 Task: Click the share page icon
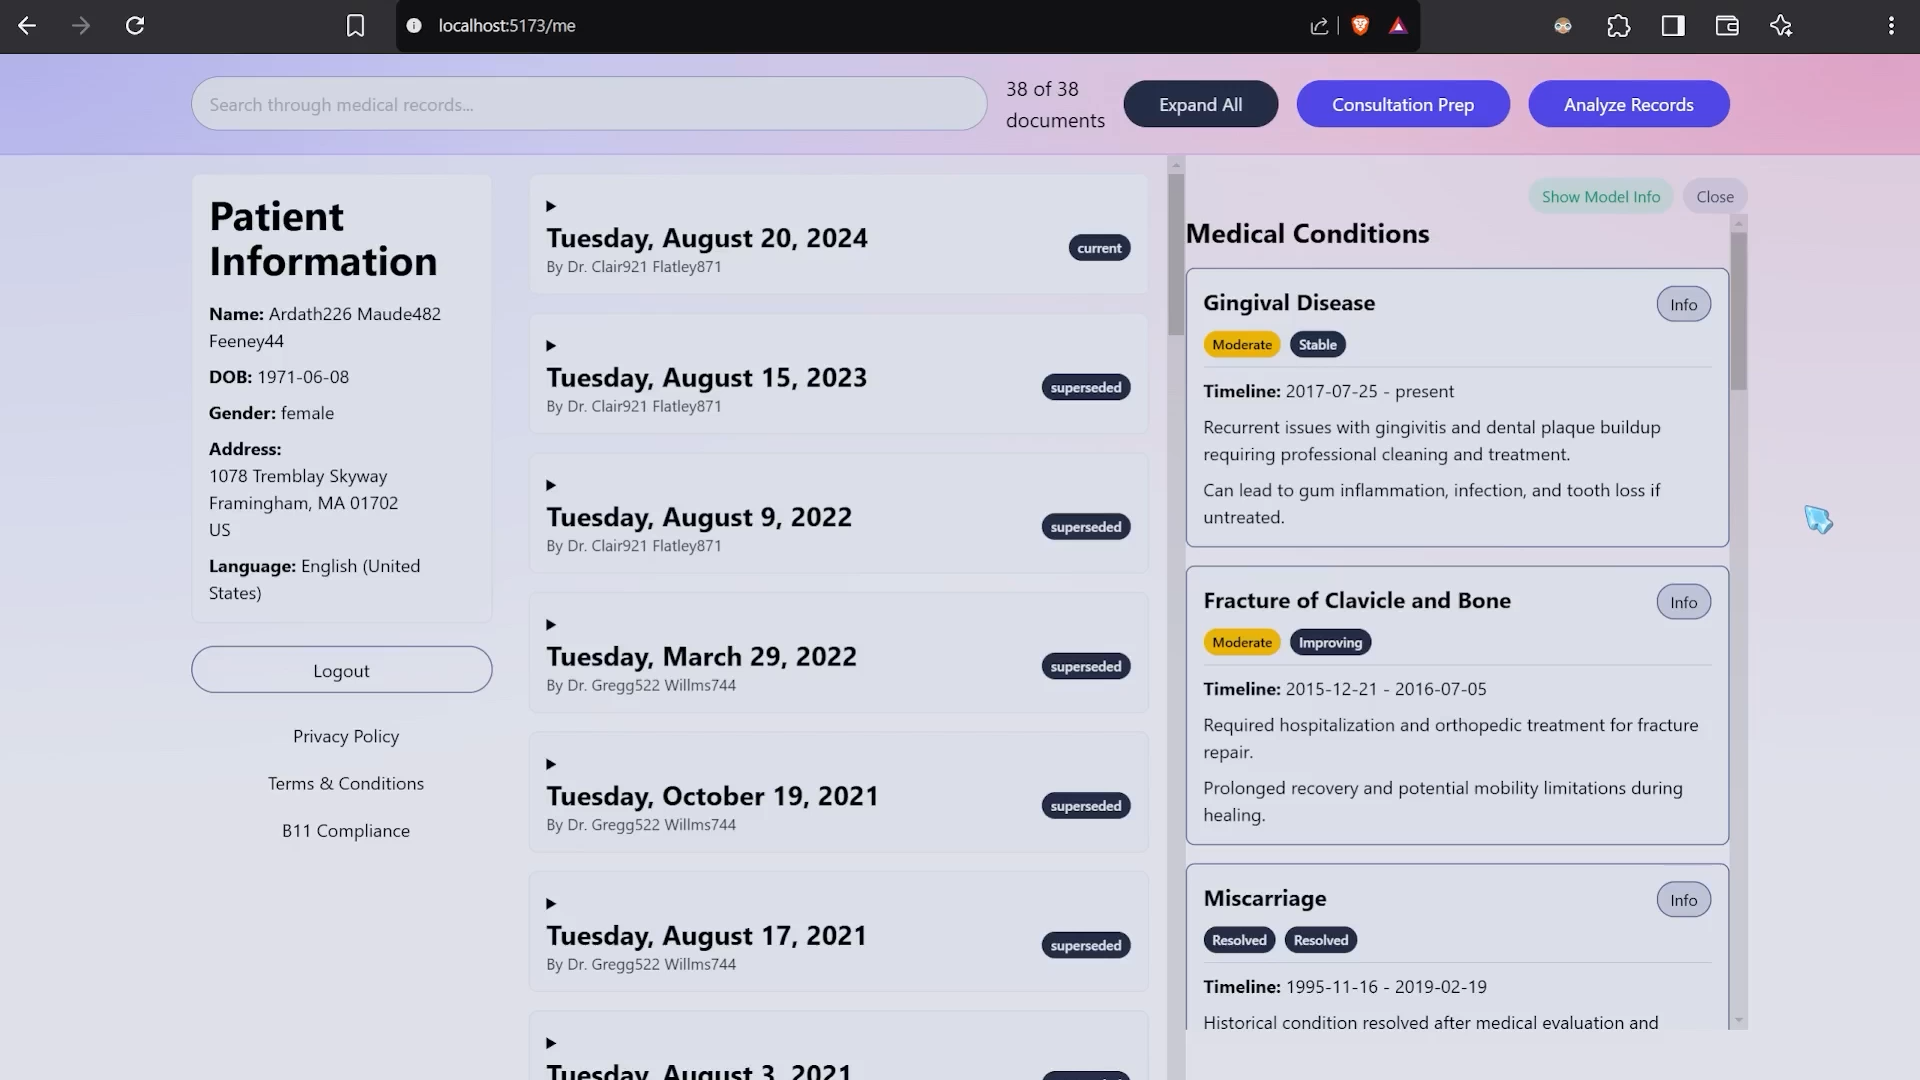click(1319, 26)
